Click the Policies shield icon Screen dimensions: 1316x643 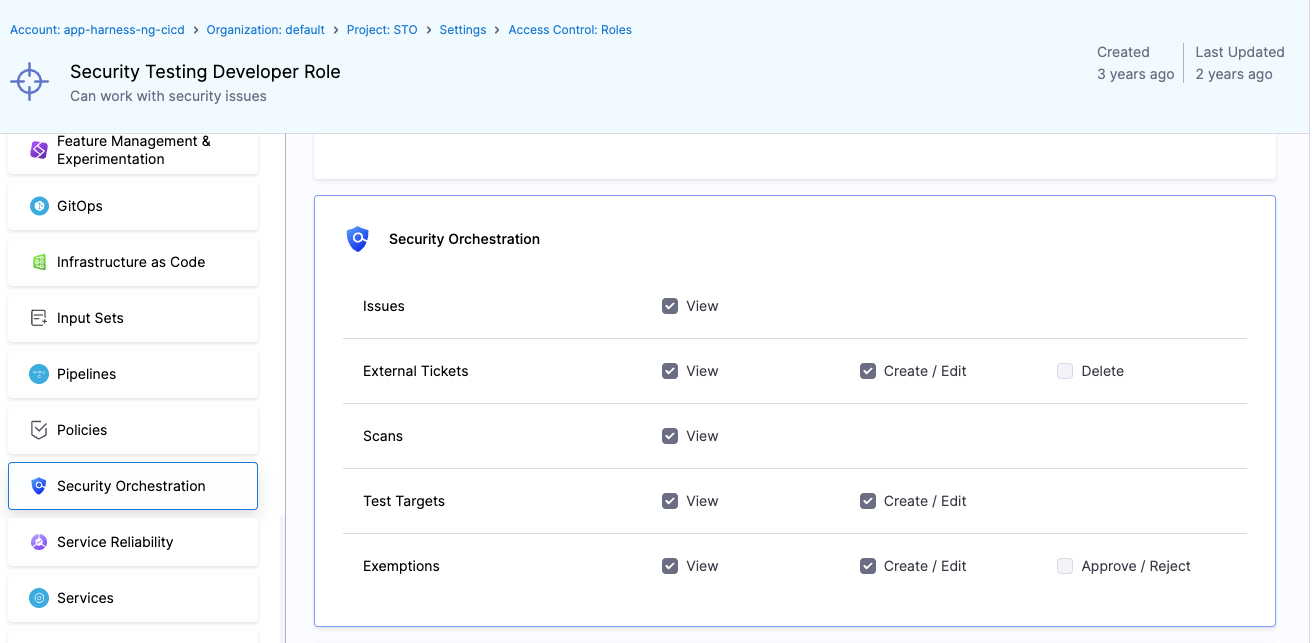(39, 430)
